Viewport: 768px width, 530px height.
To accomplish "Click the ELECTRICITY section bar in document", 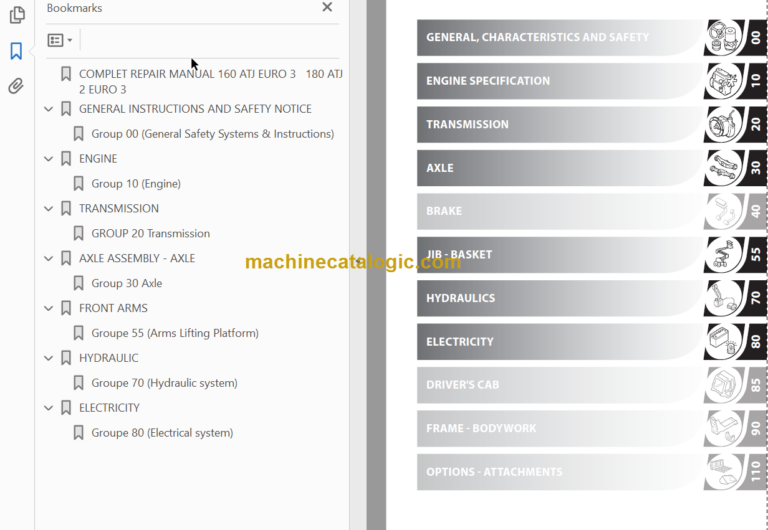I will (560, 341).
